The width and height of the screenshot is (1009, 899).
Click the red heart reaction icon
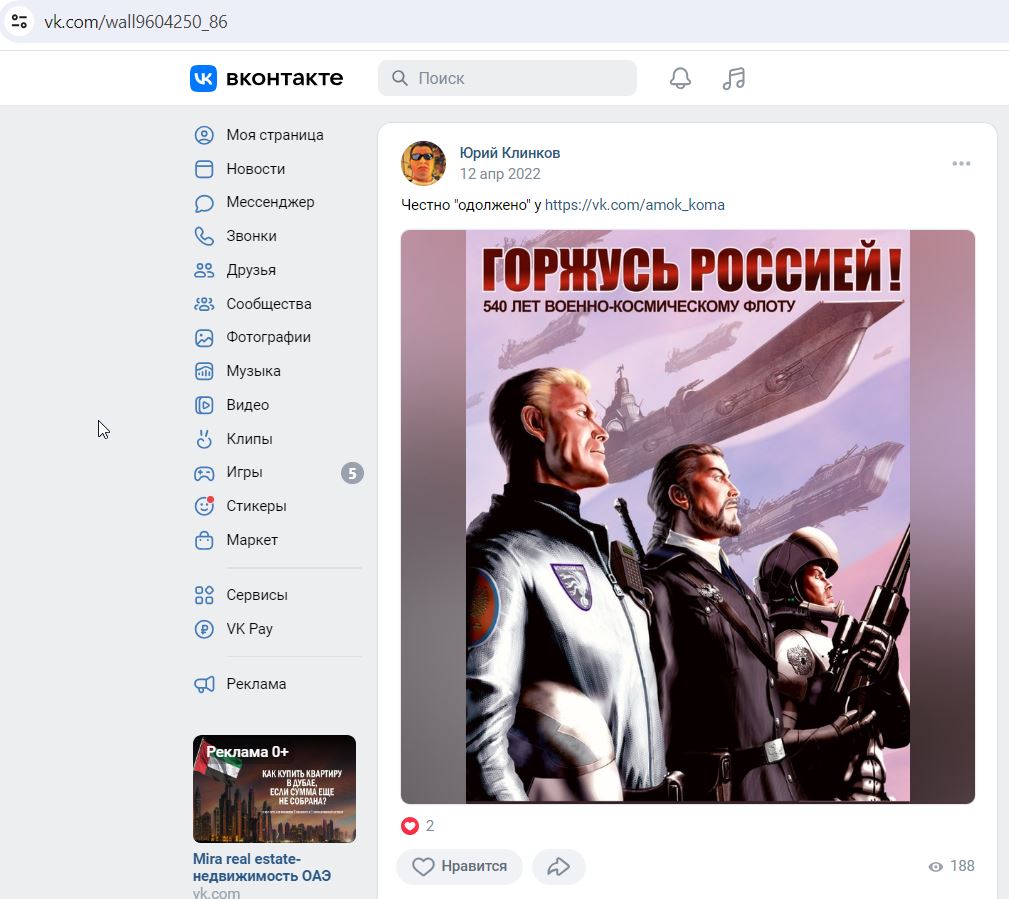(x=410, y=826)
